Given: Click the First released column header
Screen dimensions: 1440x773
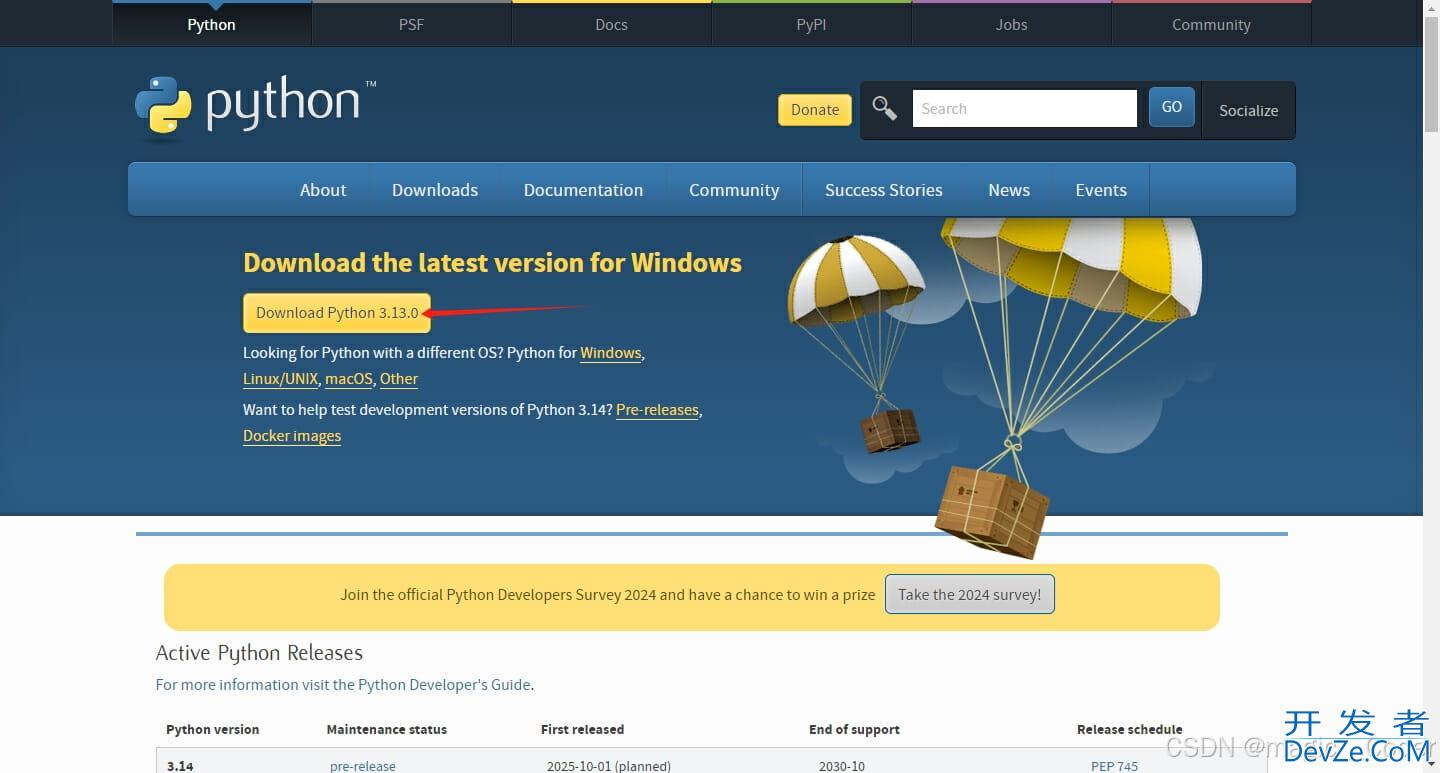Looking at the screenshot, I should [582, 729].
